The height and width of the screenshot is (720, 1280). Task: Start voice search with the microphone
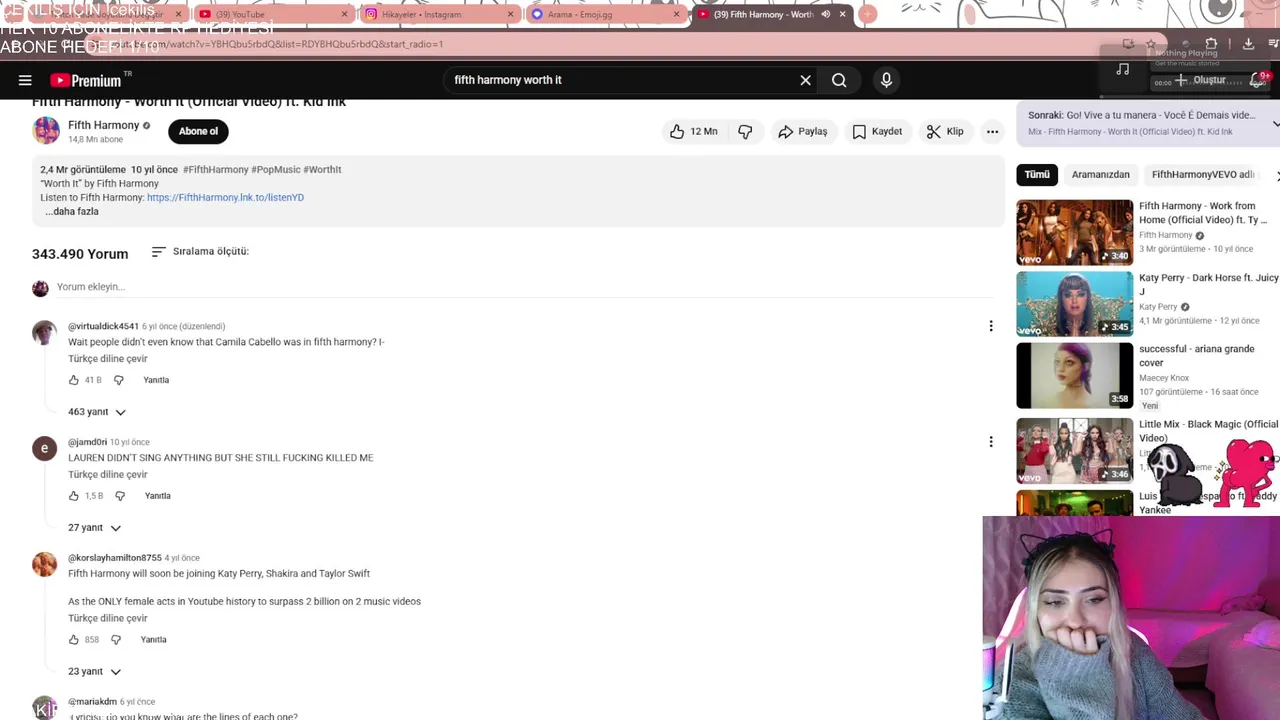(x=886, y=80)
